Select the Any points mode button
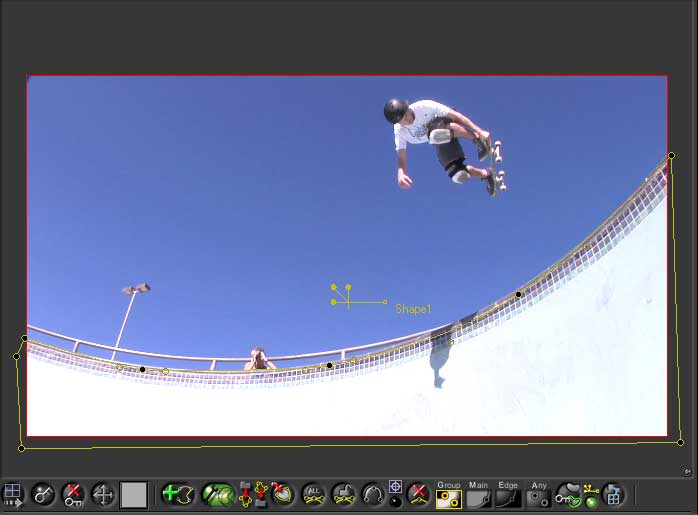Screen dimensions: 698x515 pyautogui.click(x=538, y=499)
